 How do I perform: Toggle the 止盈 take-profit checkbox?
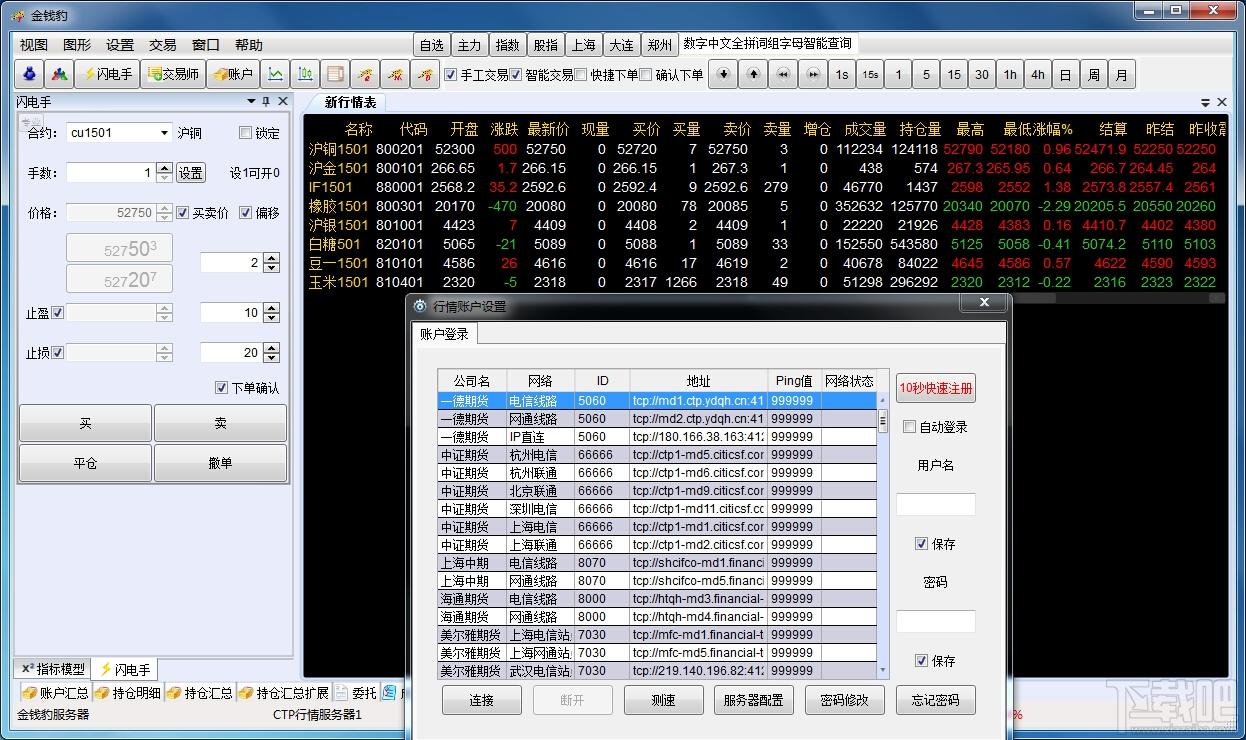(x=57, y=313)
